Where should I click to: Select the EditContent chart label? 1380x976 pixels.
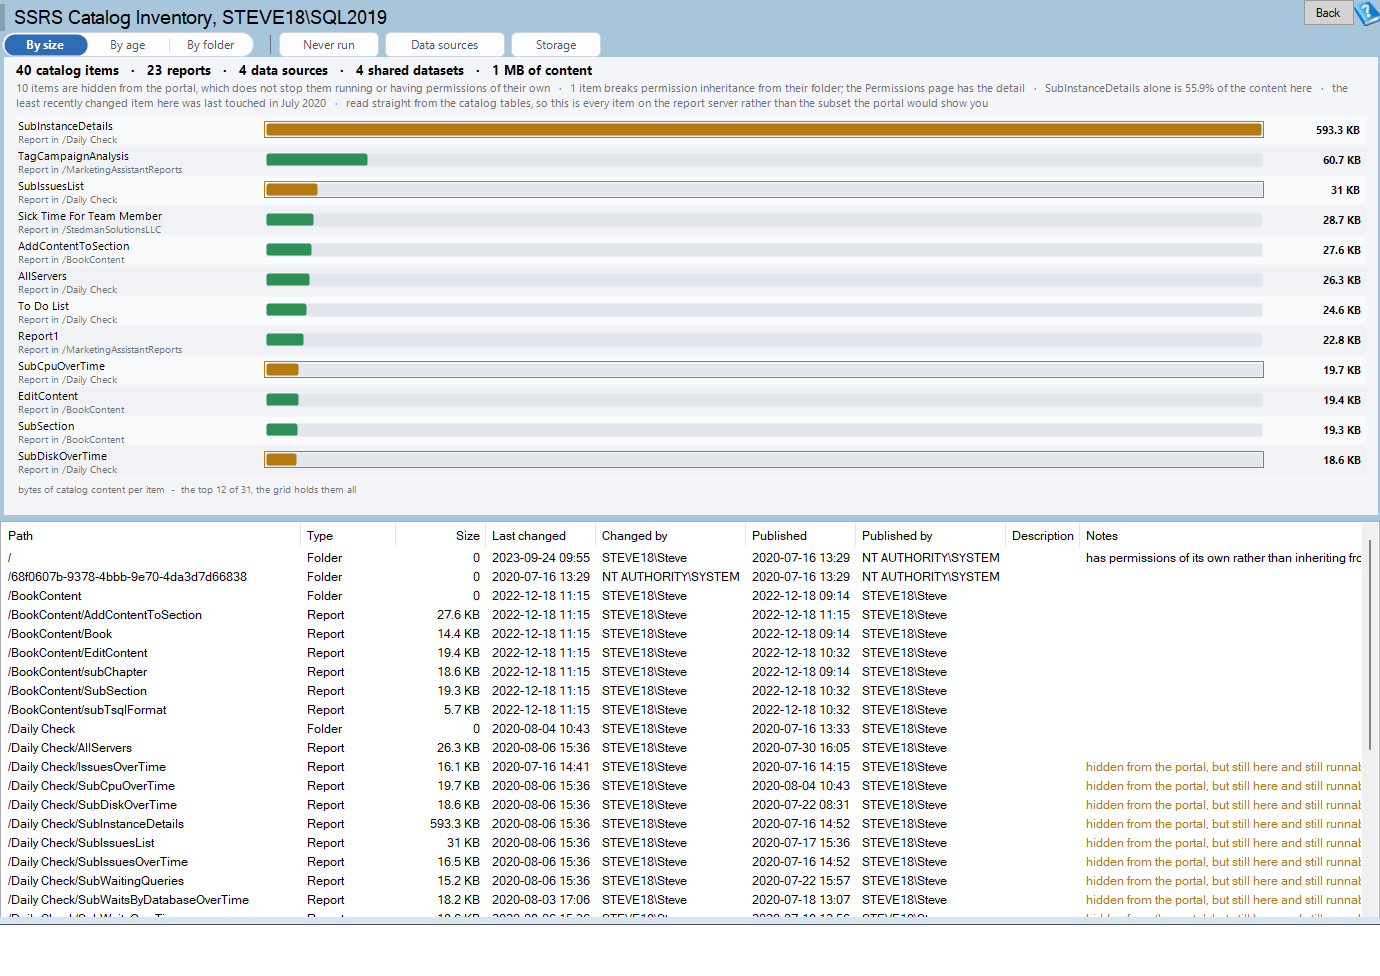pos(48,396)
